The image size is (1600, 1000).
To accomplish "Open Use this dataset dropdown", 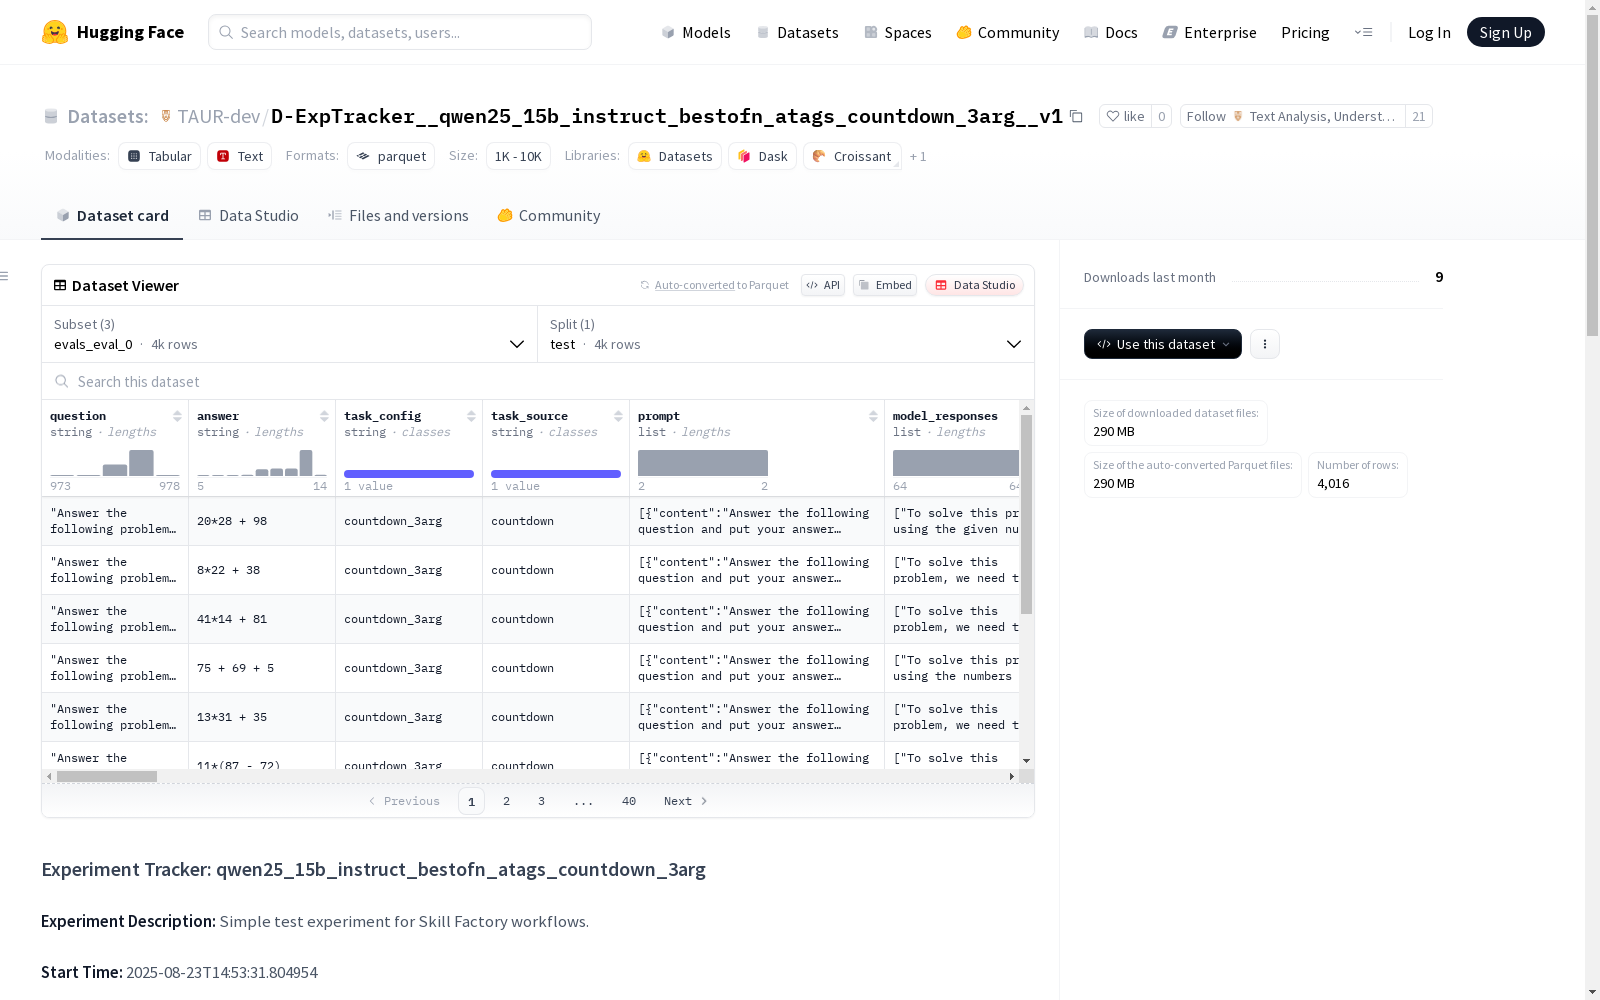I will click(1163, 344).
